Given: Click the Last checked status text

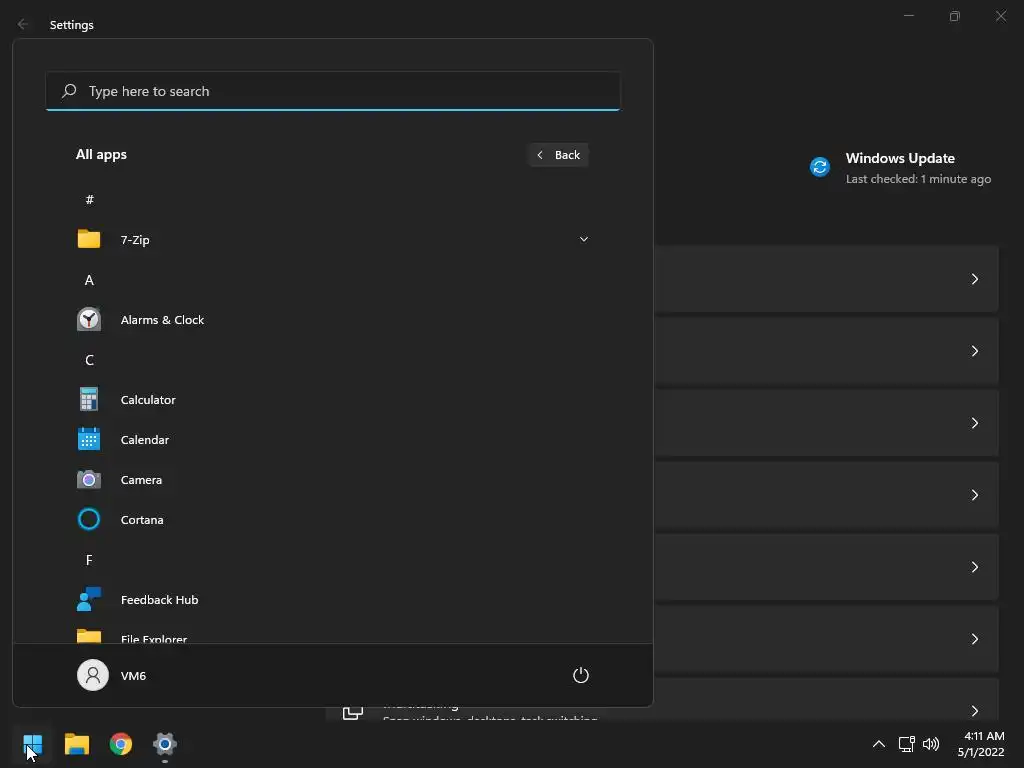Looking at the screenshot, I should 918,179.
